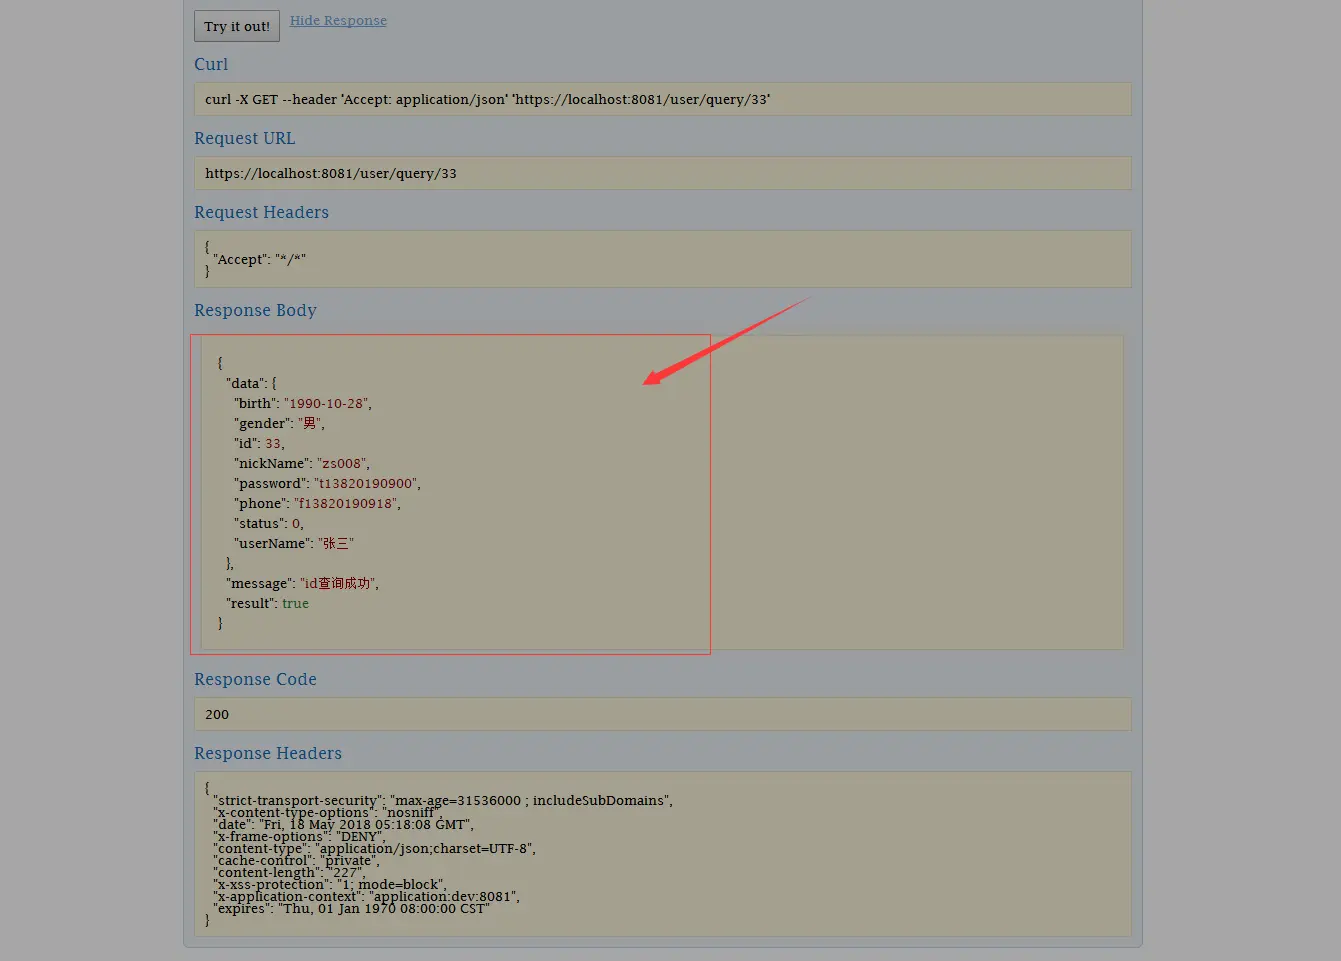Click the response code value 200
Screen dimensions: 1341x961
pyautogui.click(x=217, y=714)
